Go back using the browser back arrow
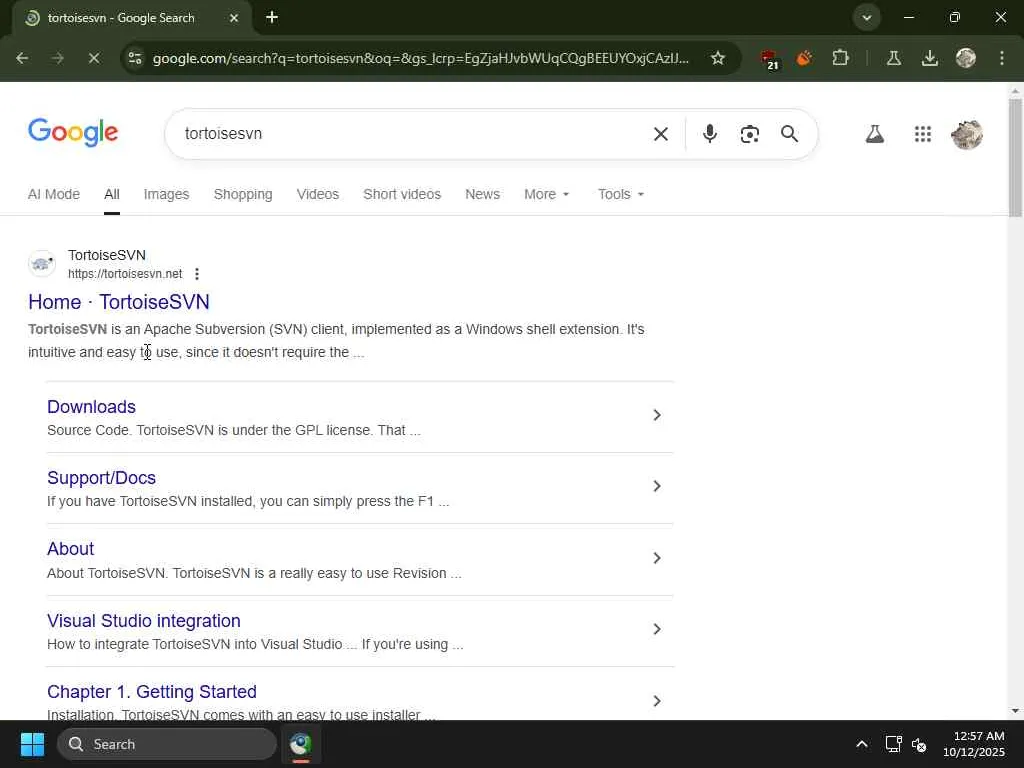Viewport: 1024px width, 768px height. (22, 58)
